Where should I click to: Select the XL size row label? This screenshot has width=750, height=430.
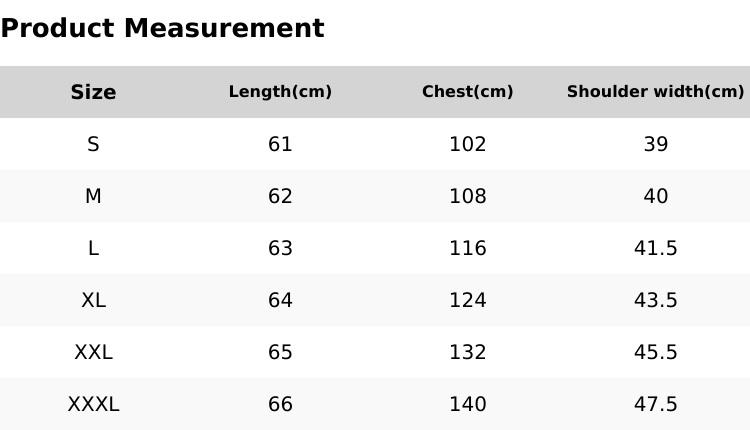[93, 300]
